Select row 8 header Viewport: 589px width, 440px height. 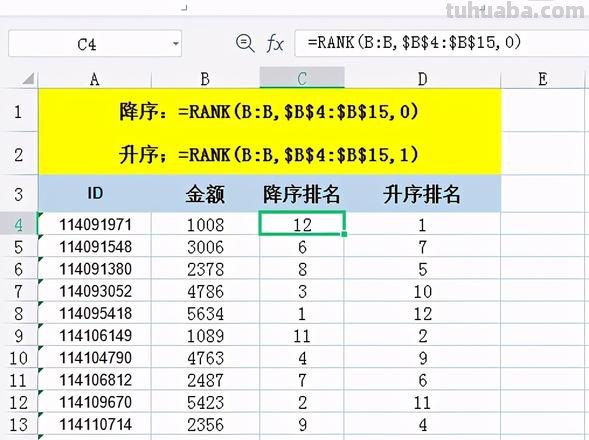(19, 313)
